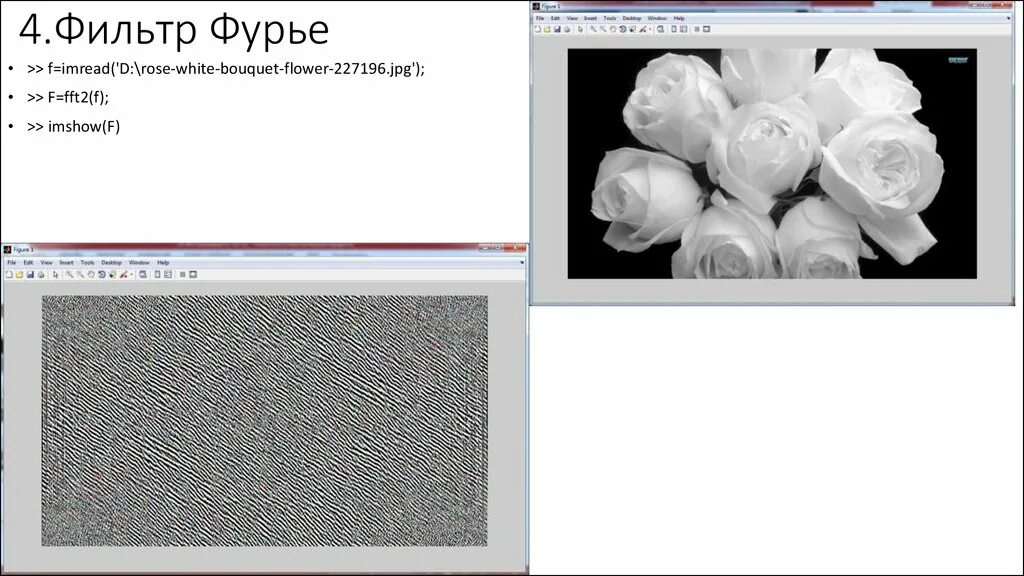
Task: Click the code line 'F=fft2(f);'
Action: tap(68, 97)
